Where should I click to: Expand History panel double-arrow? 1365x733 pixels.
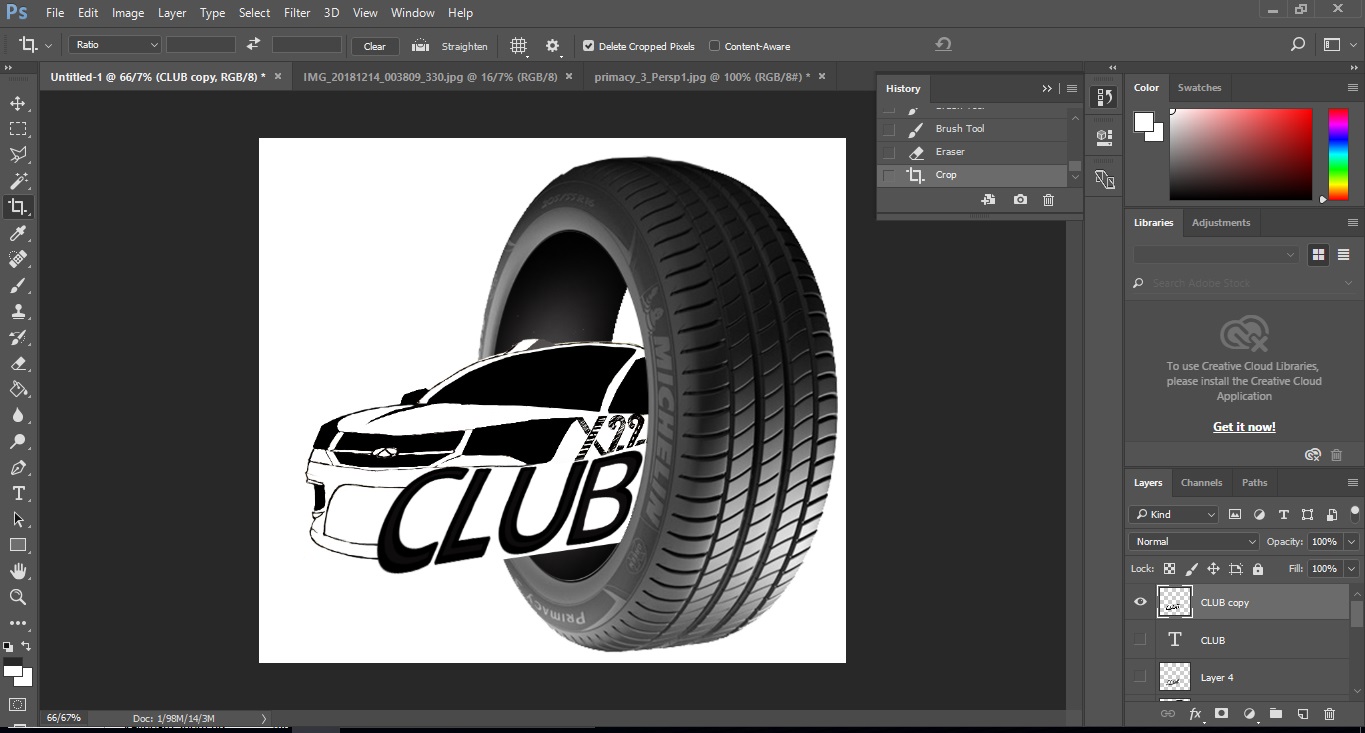1047,88
